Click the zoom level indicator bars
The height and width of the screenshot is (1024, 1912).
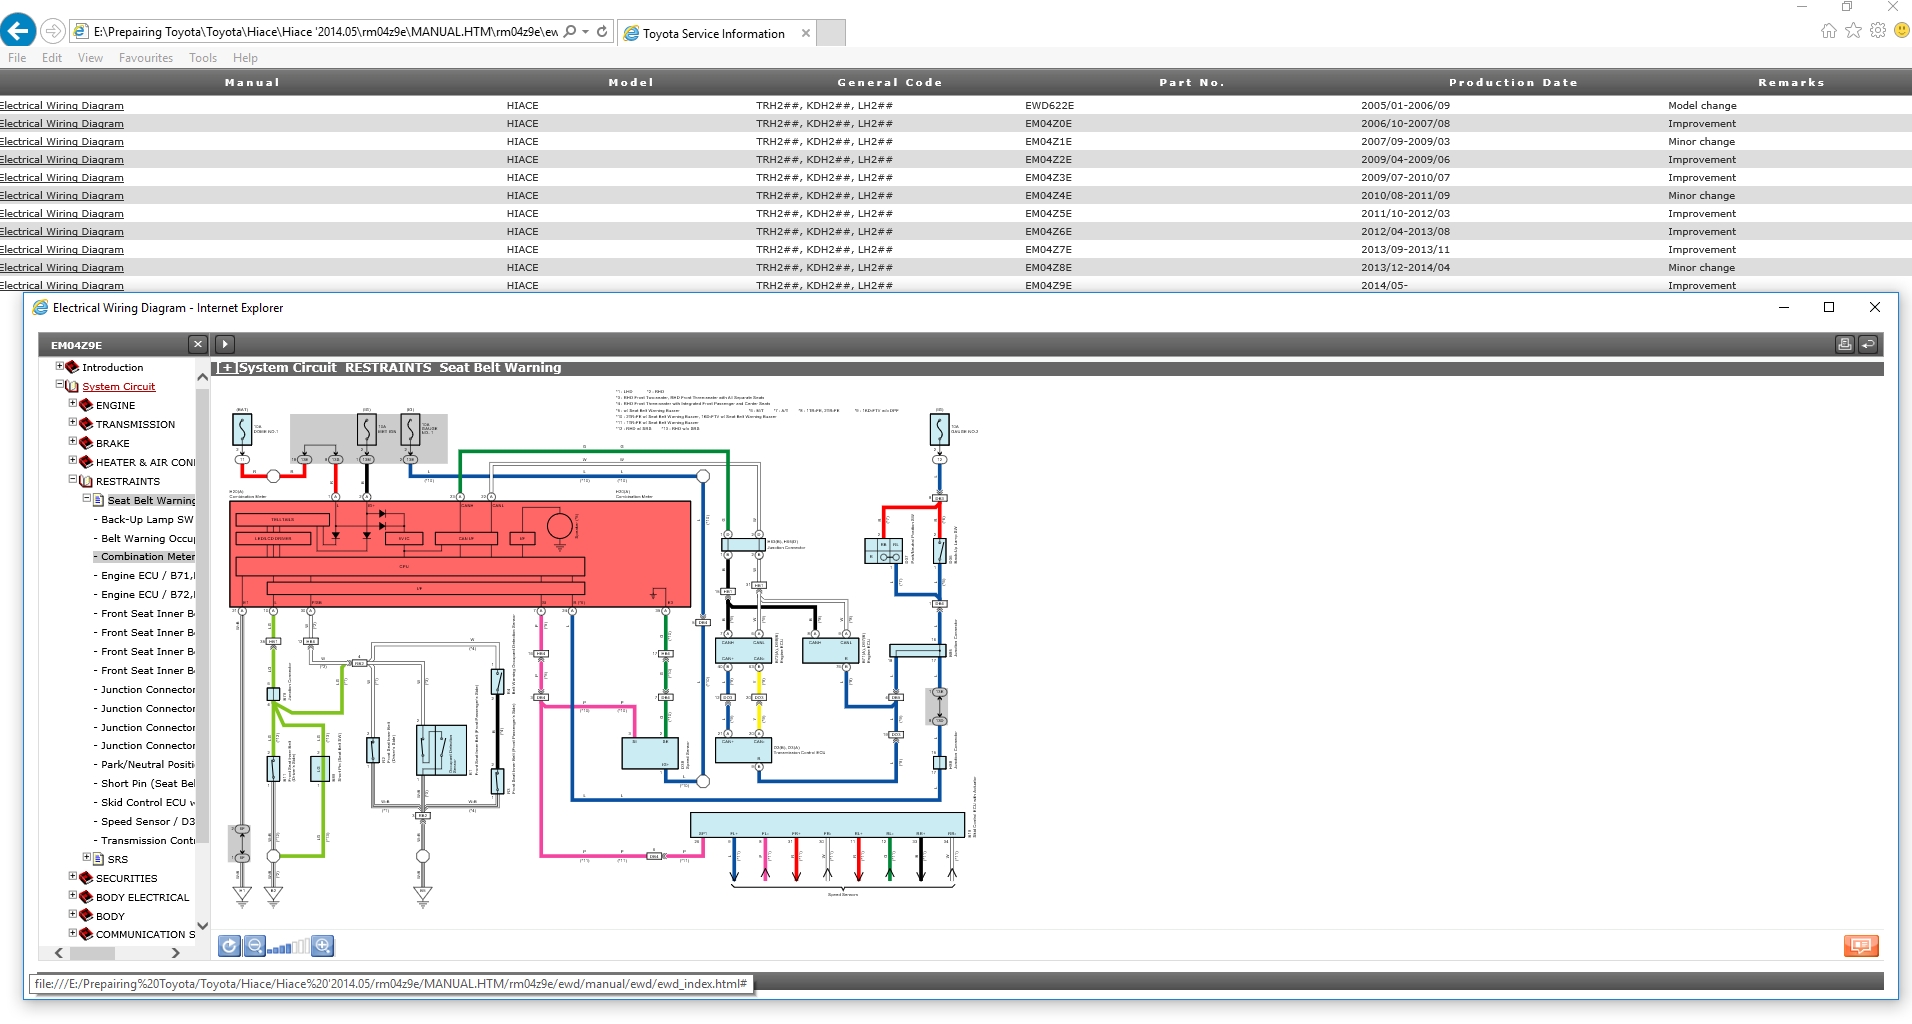288,947
